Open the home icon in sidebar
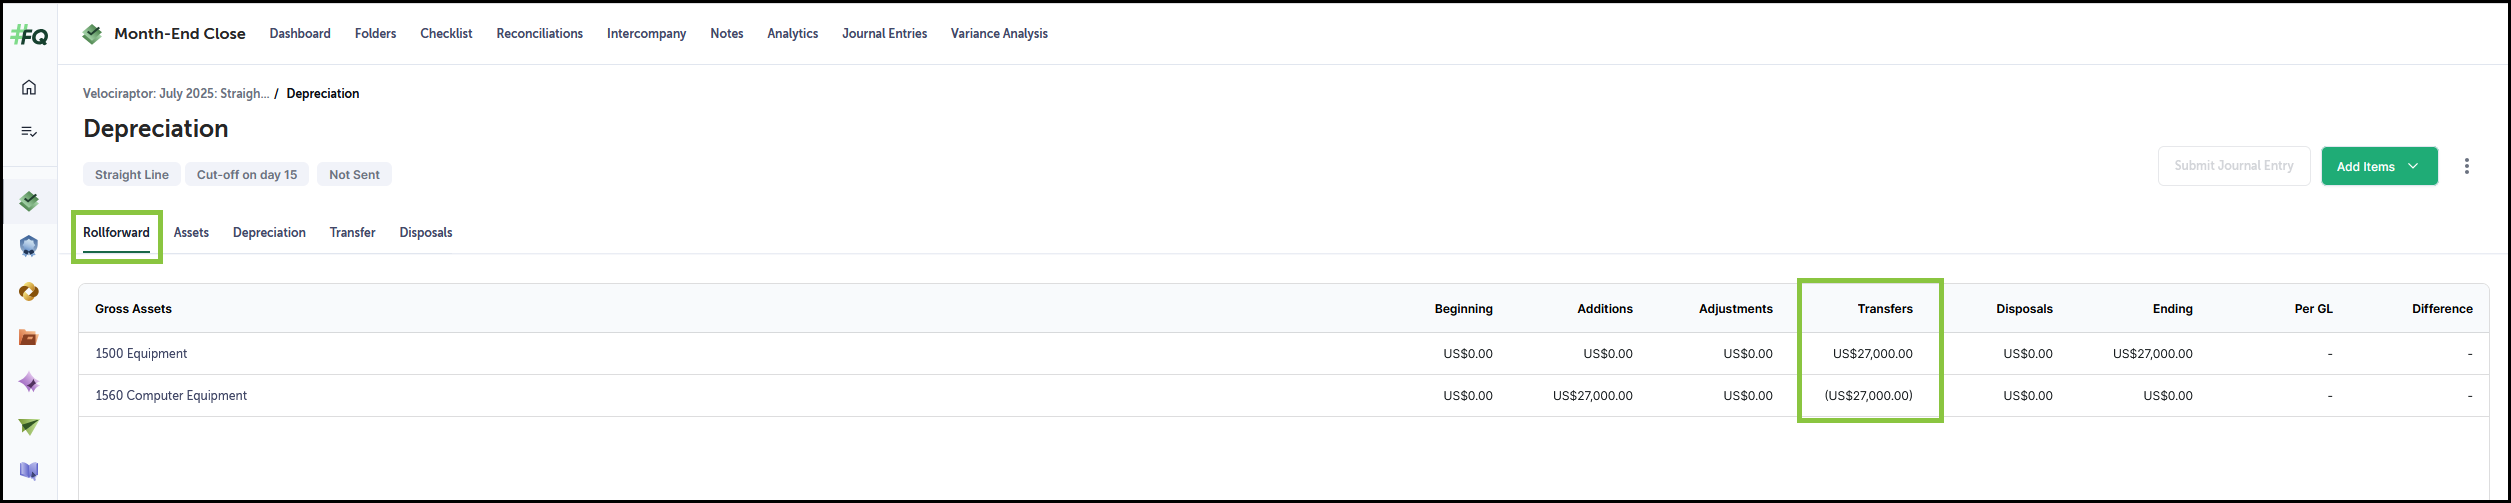The width and height of the screenshot is (2511, 503). (29, 87)
